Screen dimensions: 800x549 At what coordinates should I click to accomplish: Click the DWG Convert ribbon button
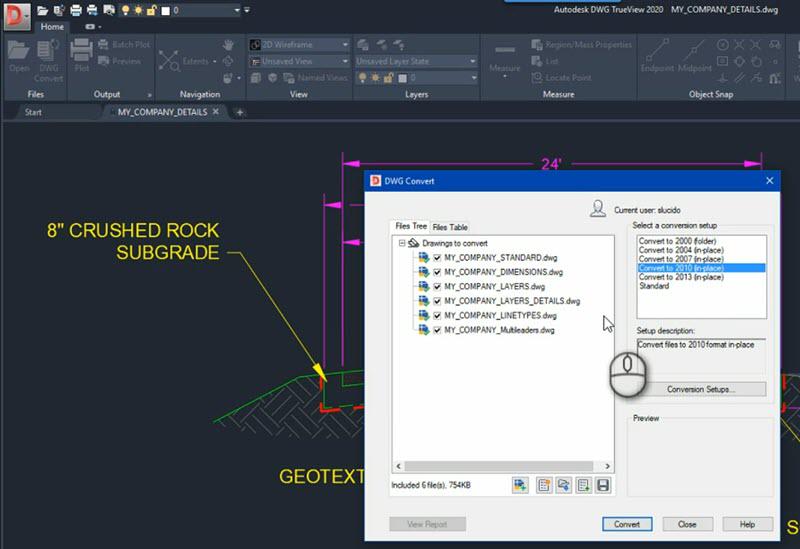coord(48,60)
